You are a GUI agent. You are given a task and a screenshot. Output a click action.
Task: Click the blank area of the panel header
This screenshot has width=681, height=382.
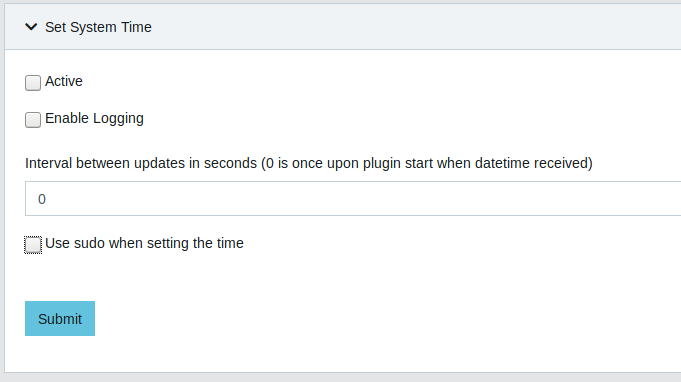(x=413, y=27)
